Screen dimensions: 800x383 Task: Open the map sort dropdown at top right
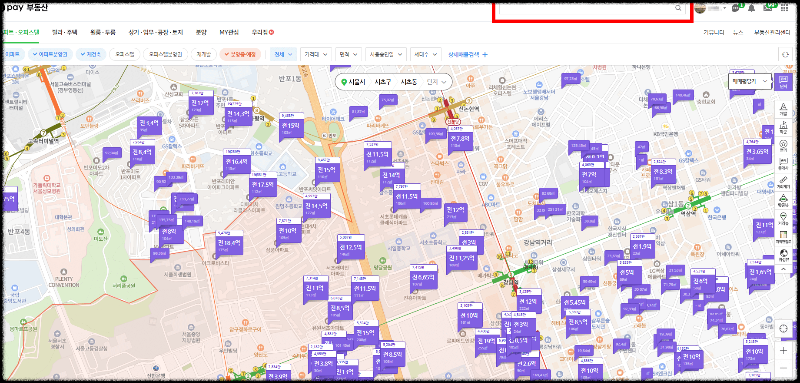point(749,81)
